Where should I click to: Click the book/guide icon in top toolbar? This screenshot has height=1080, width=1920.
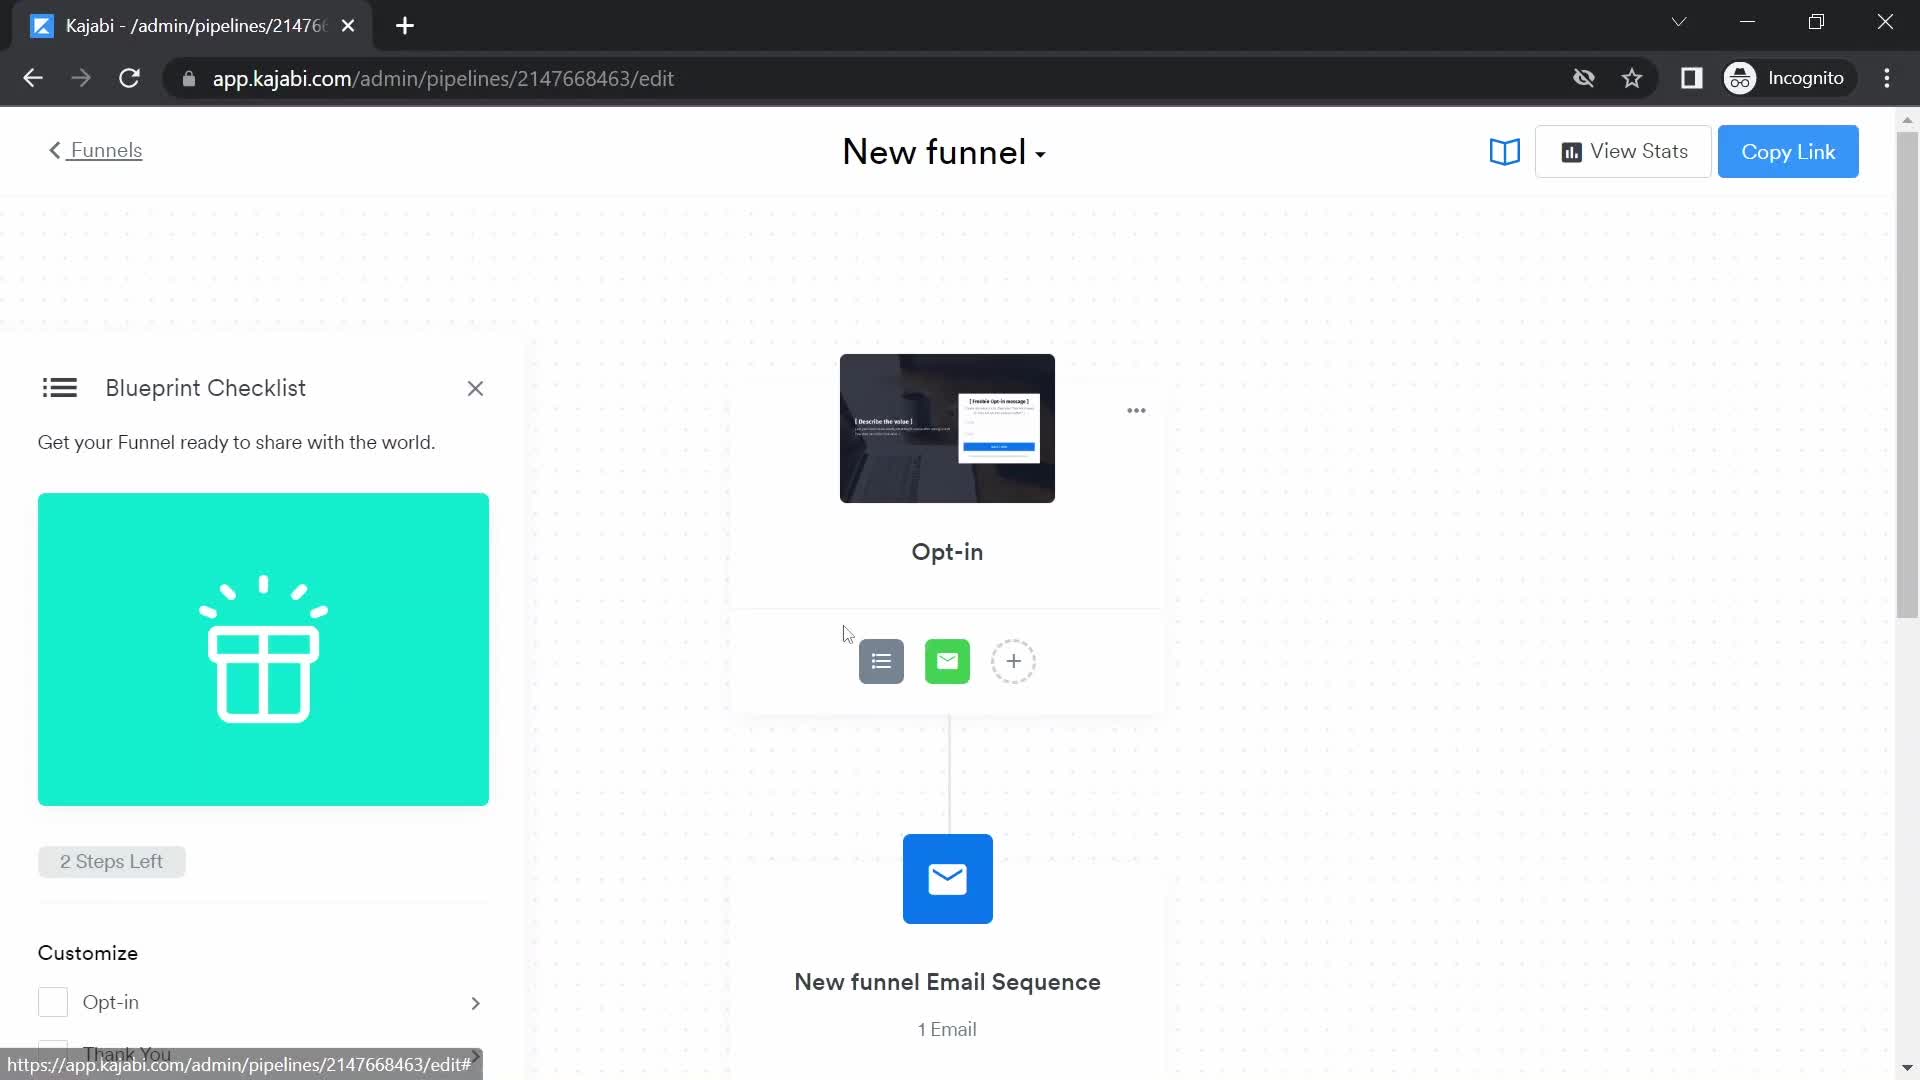click(x=1505, y=150)
